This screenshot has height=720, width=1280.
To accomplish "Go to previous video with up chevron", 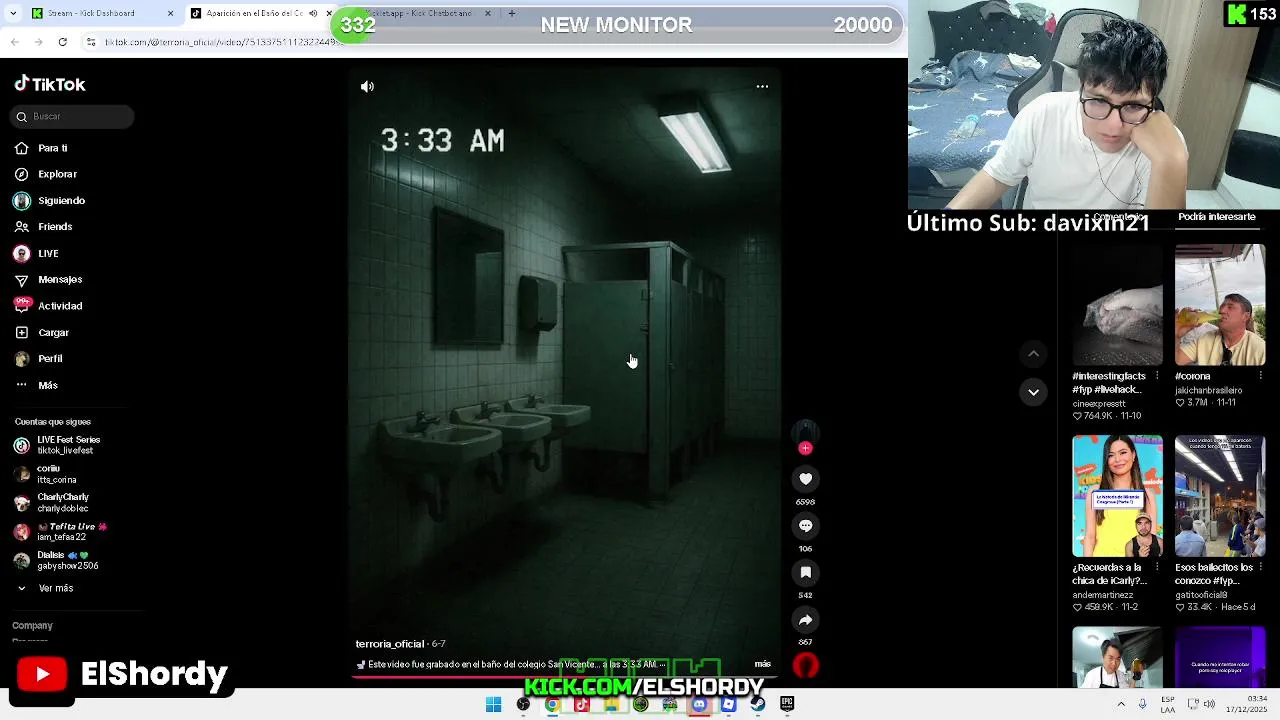I will pos(1033,354).
